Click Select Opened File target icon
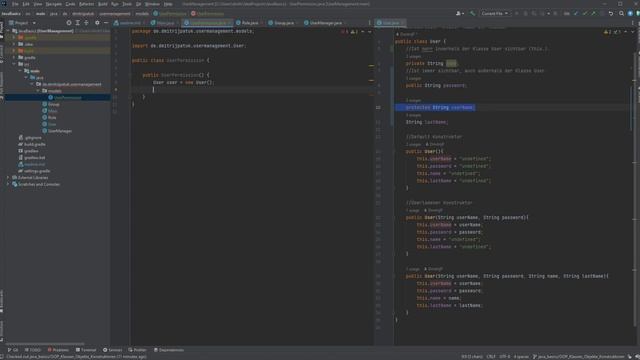The height and width of the screenshot is (360, 640). pos(69,23)
